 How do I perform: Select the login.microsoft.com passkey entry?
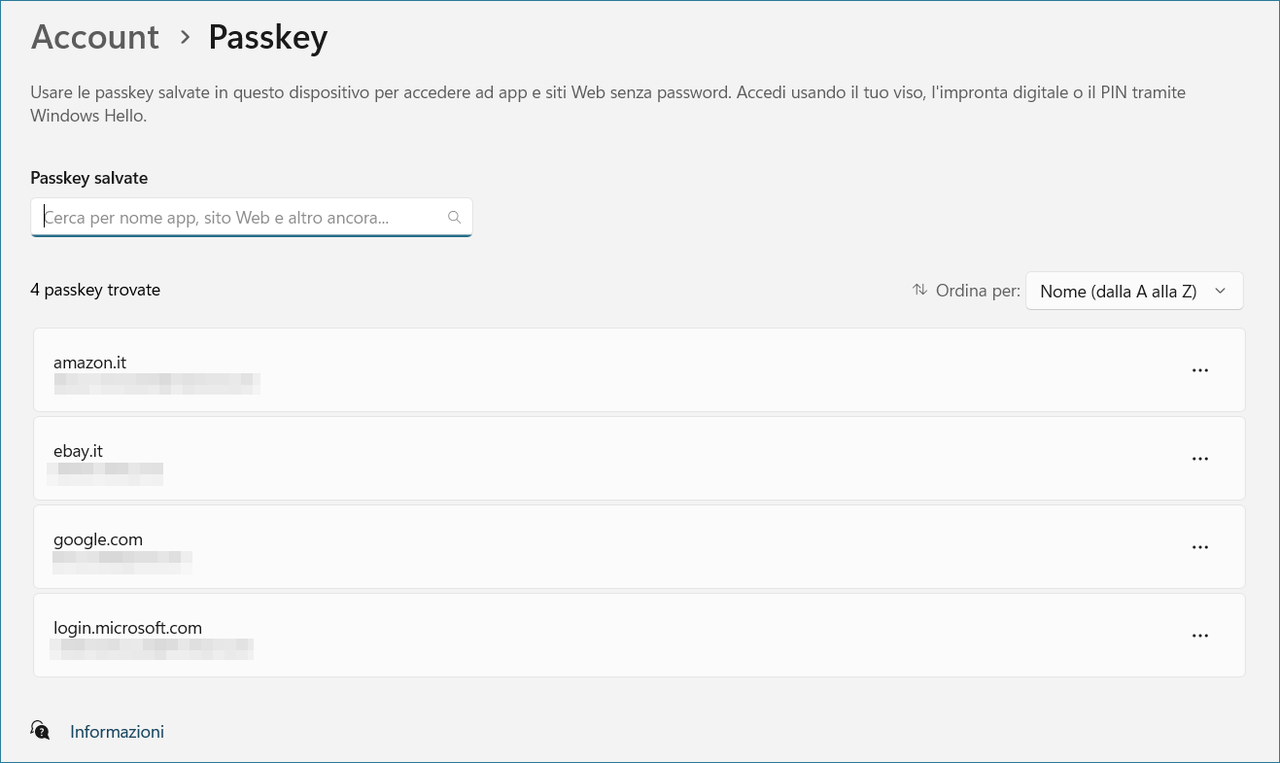639,635
